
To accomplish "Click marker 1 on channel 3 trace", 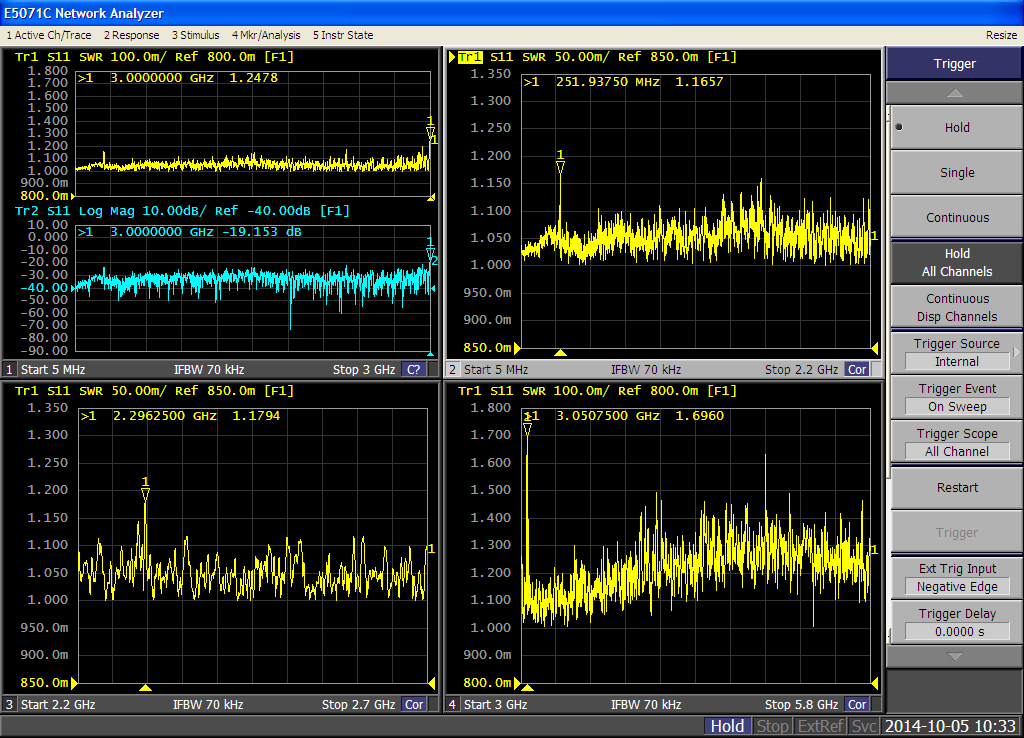I will [145, 493].
